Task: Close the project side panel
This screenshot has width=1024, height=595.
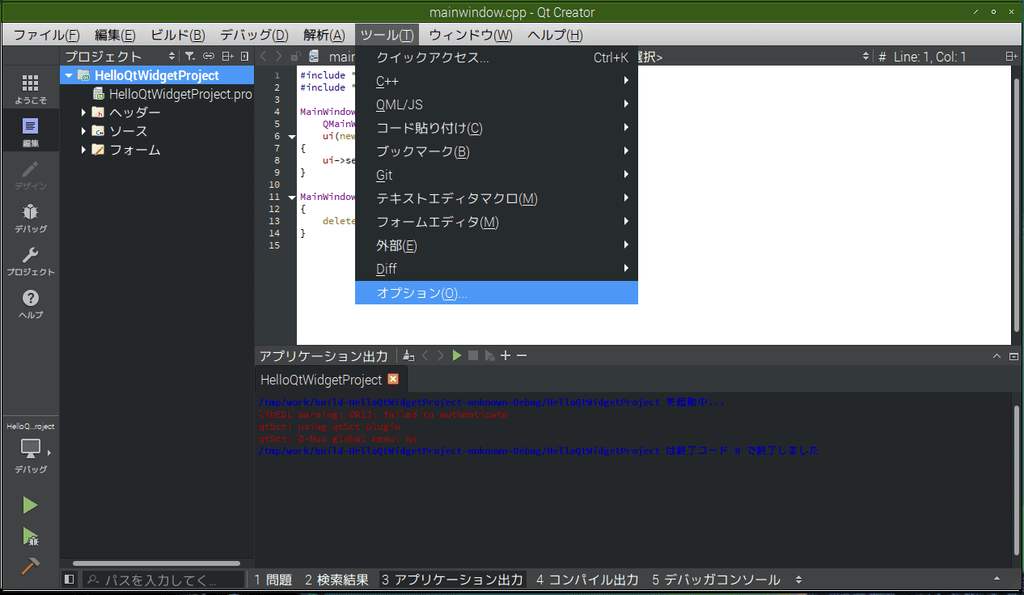Action: [244, 56]
